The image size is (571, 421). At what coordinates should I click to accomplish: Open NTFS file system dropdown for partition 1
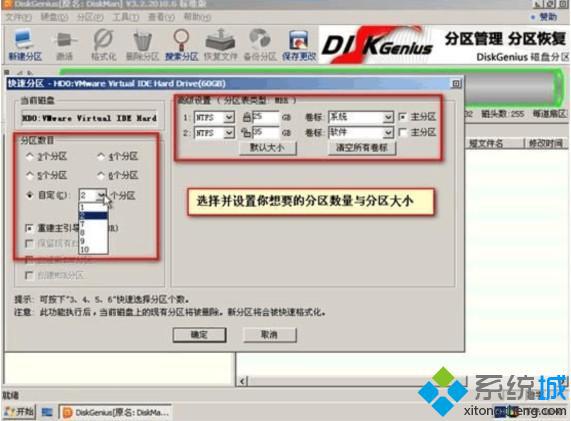pos(229,117)
